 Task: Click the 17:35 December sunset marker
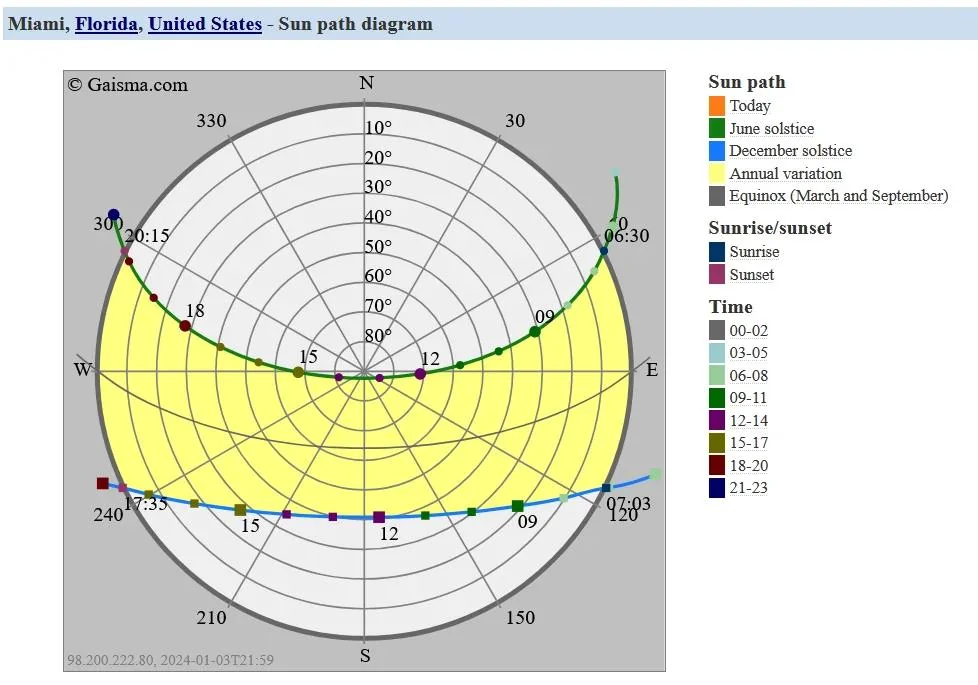(x=123, y=488)
